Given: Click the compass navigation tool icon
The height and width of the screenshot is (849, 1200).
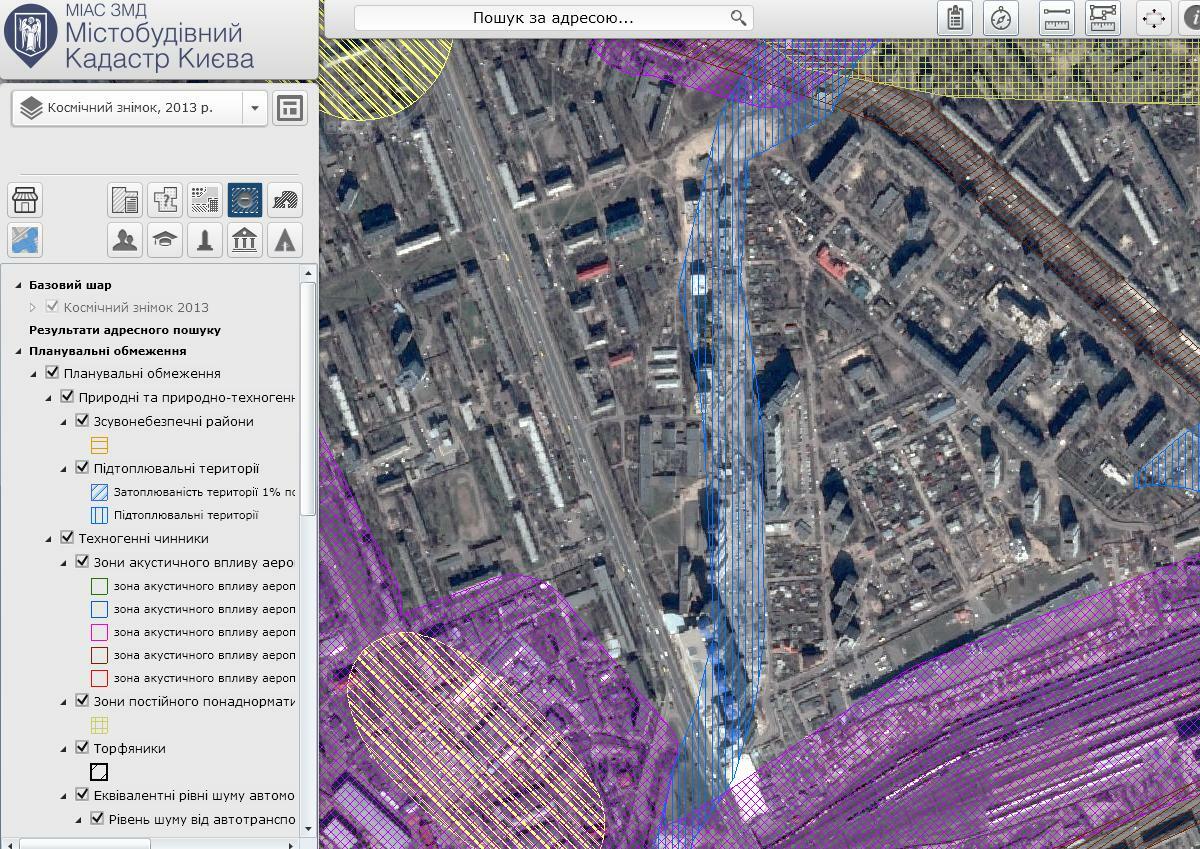Looking at the screenshot, I should [x=1001, y=18].
